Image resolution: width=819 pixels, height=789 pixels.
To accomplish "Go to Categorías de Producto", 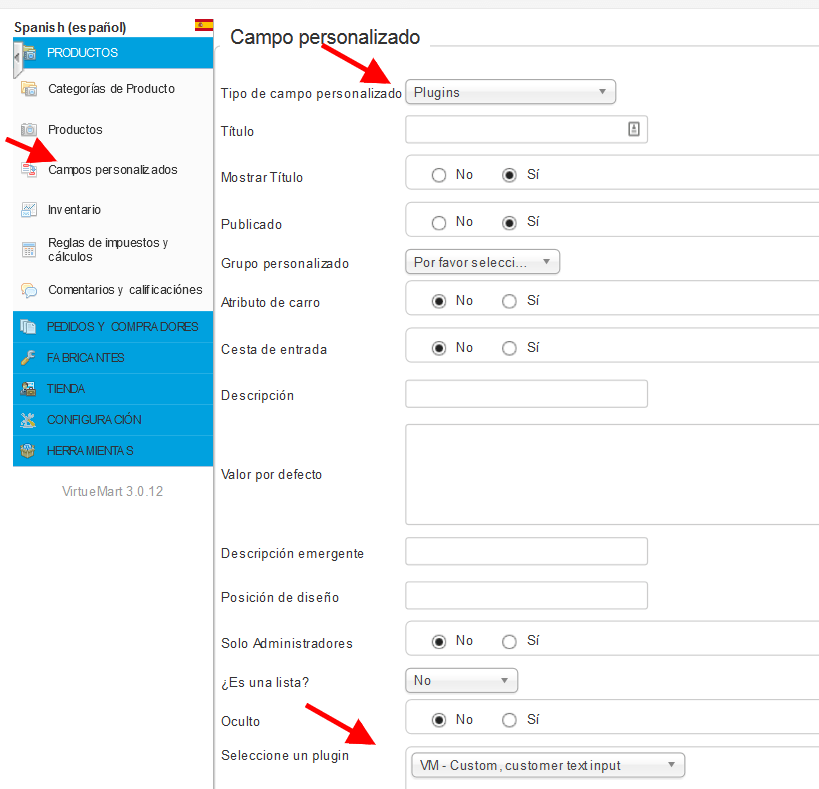I will point(111,89).
